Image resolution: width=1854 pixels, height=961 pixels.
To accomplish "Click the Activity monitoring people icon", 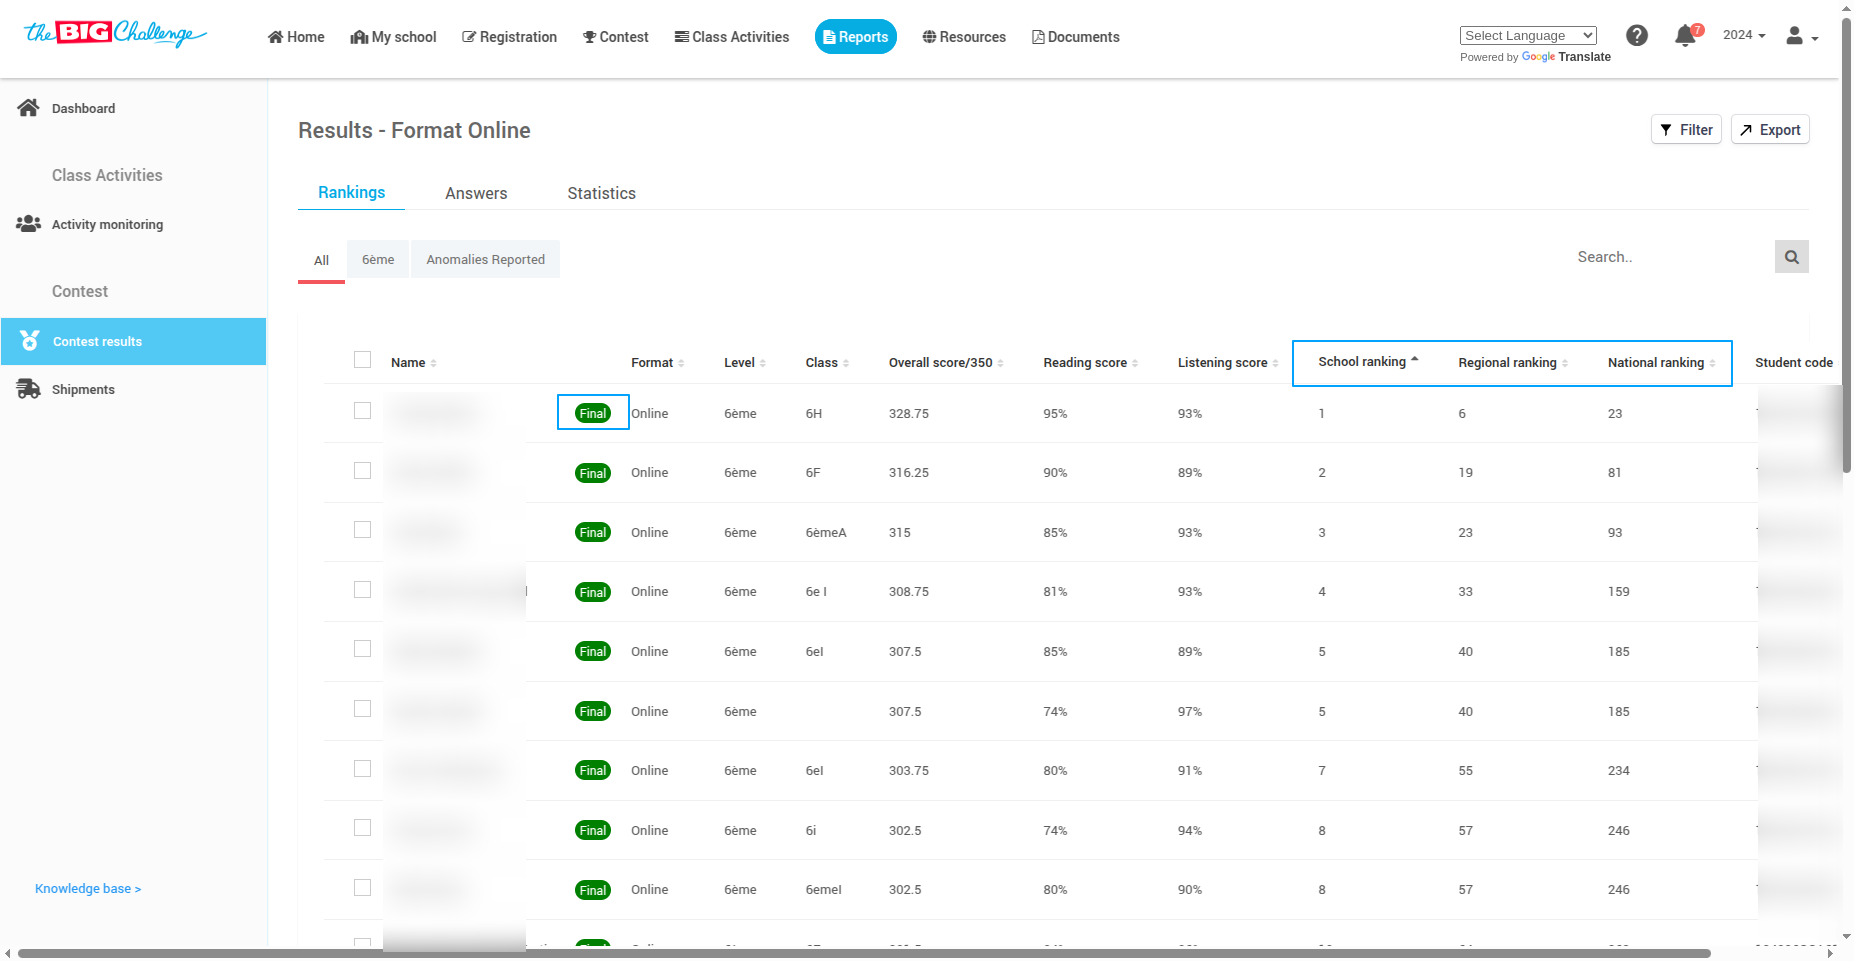I will click(x=28, y=224).
